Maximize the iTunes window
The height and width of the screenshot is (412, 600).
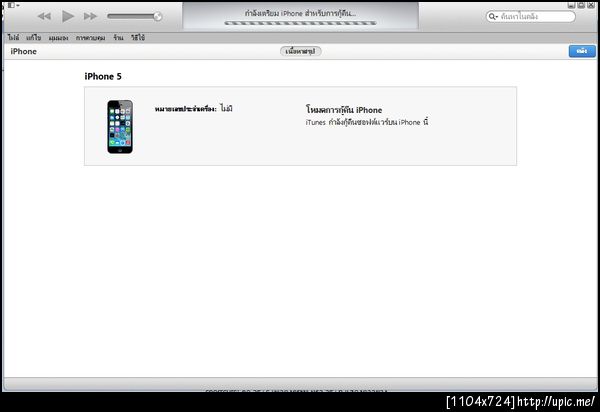581,5
